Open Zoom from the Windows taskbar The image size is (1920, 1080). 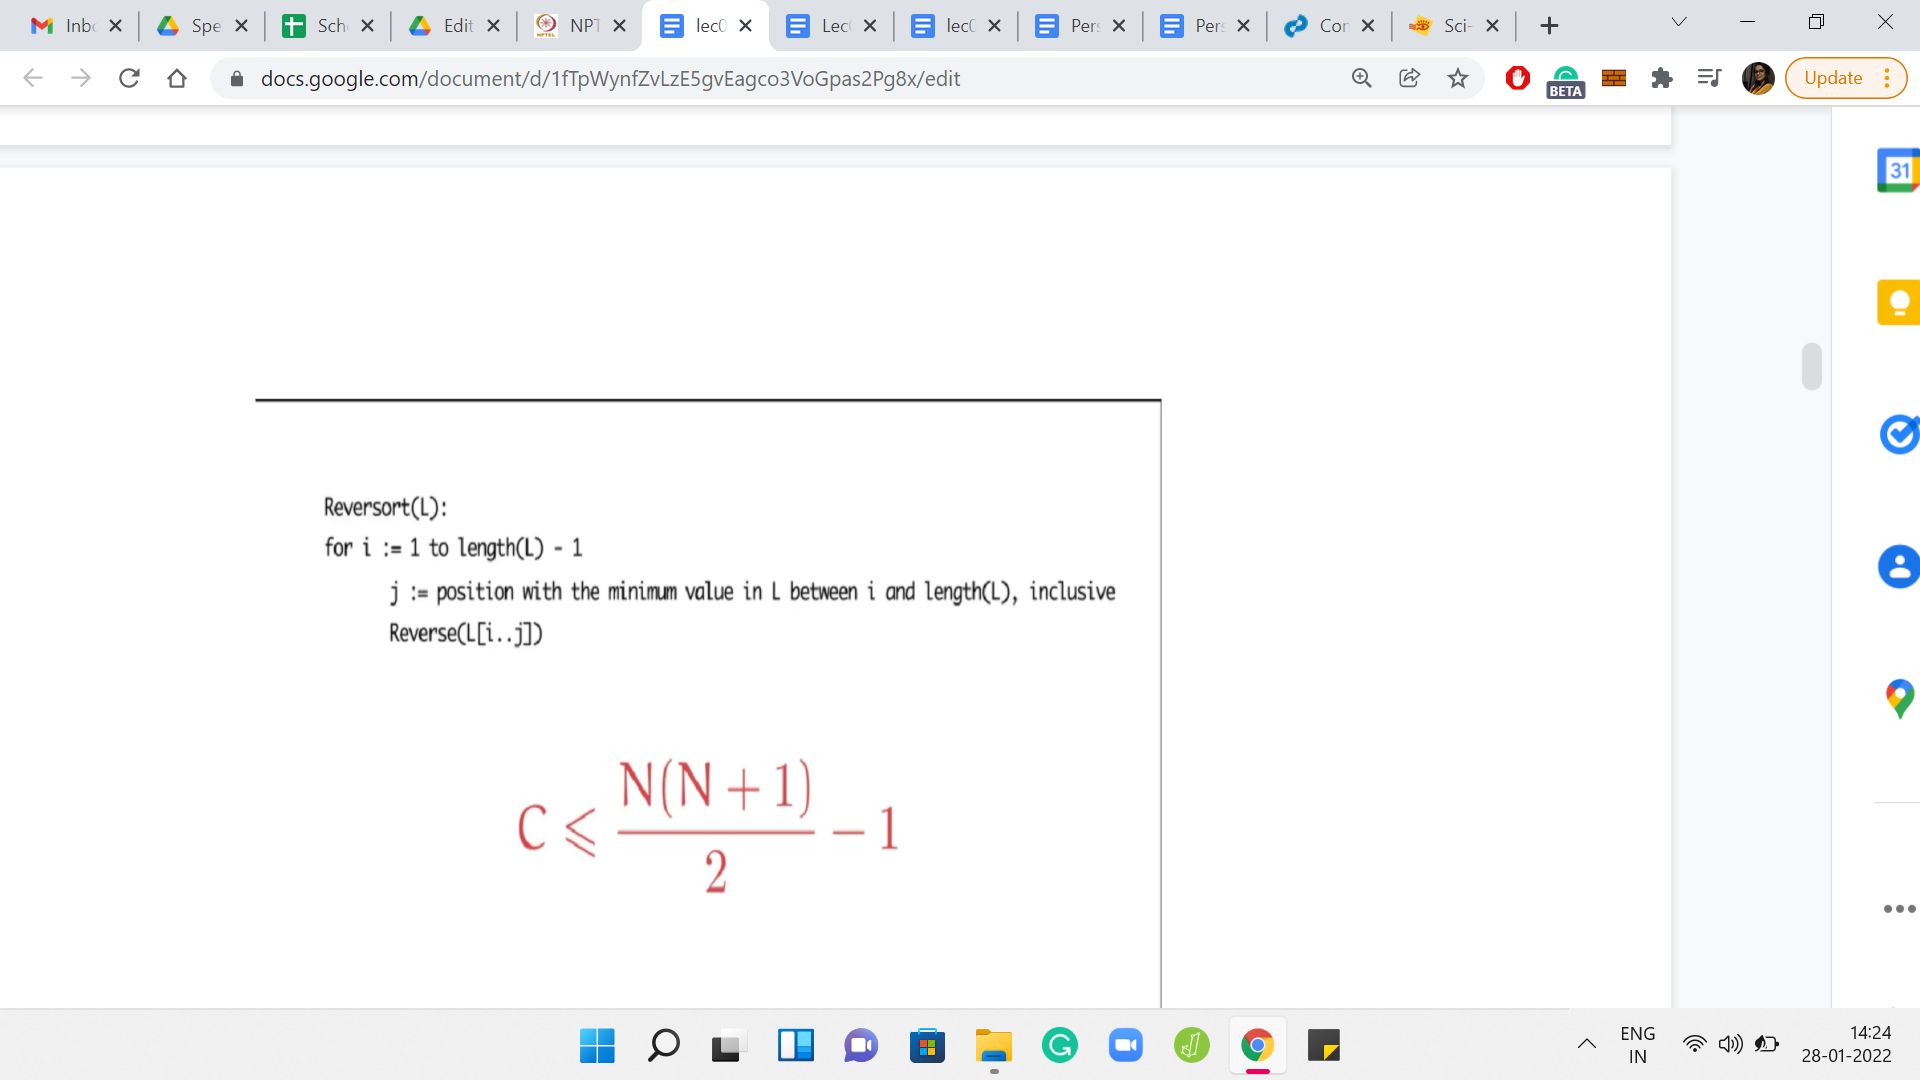click(1125, 1046)
